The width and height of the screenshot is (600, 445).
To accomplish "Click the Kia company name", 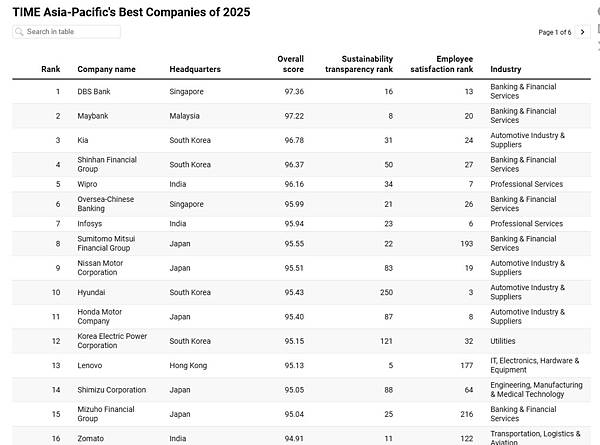I will click(83, 140).
